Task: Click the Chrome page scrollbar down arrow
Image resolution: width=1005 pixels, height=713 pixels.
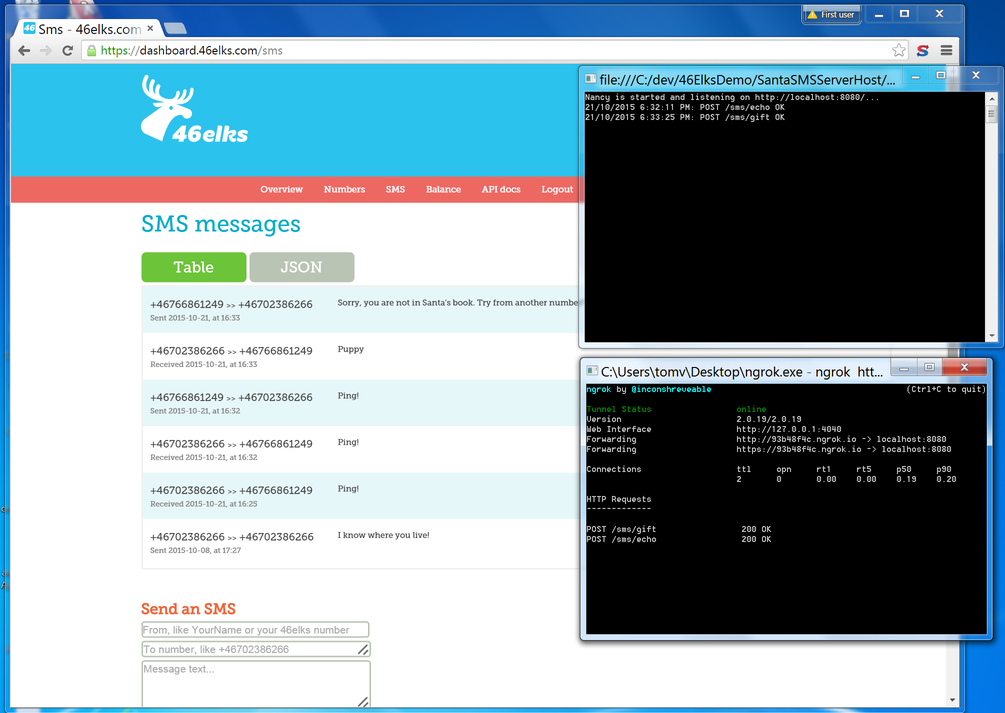Action: [952, 700]
